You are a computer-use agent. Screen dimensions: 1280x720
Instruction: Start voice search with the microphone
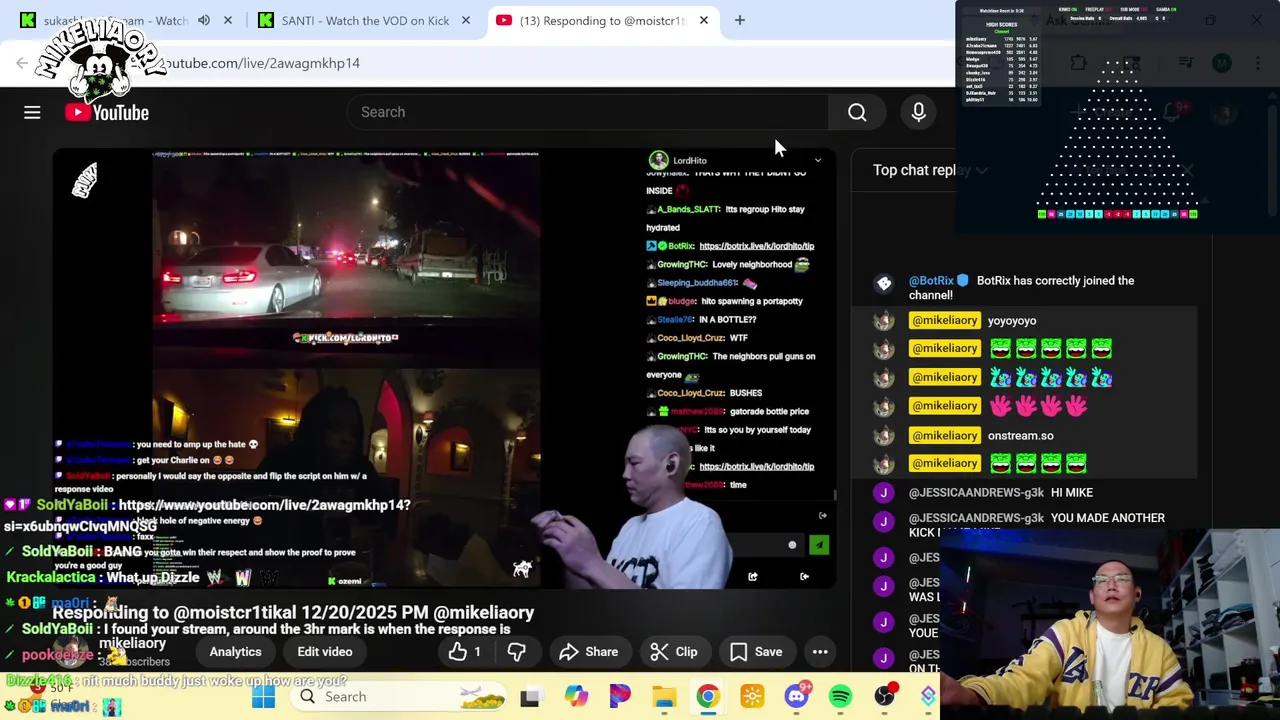pos(918,112)
